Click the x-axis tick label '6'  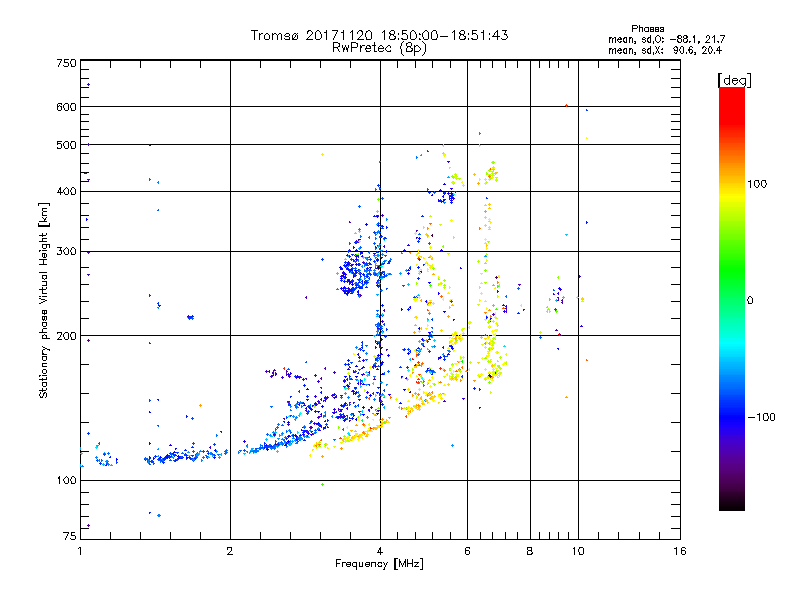click(467, 551)
